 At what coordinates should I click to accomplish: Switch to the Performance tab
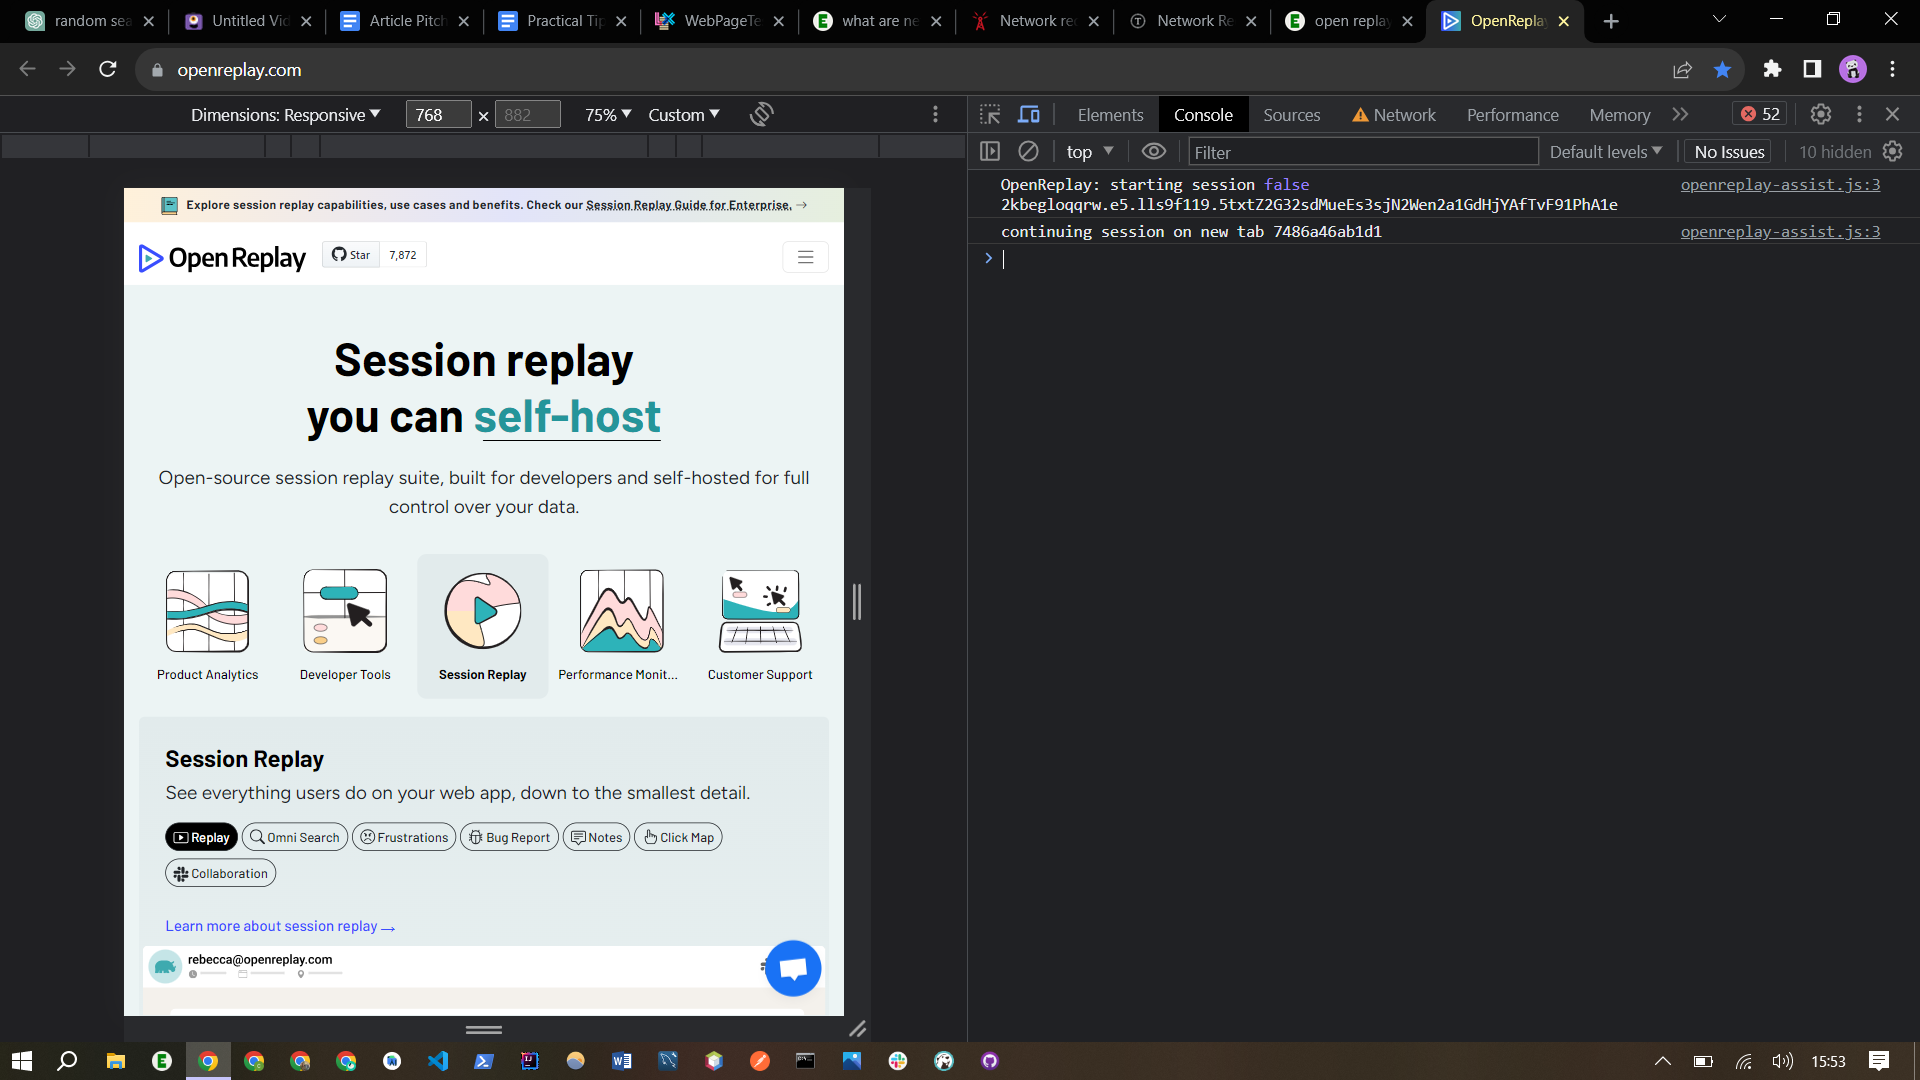pyautogui.click(x=1512, y=115)
